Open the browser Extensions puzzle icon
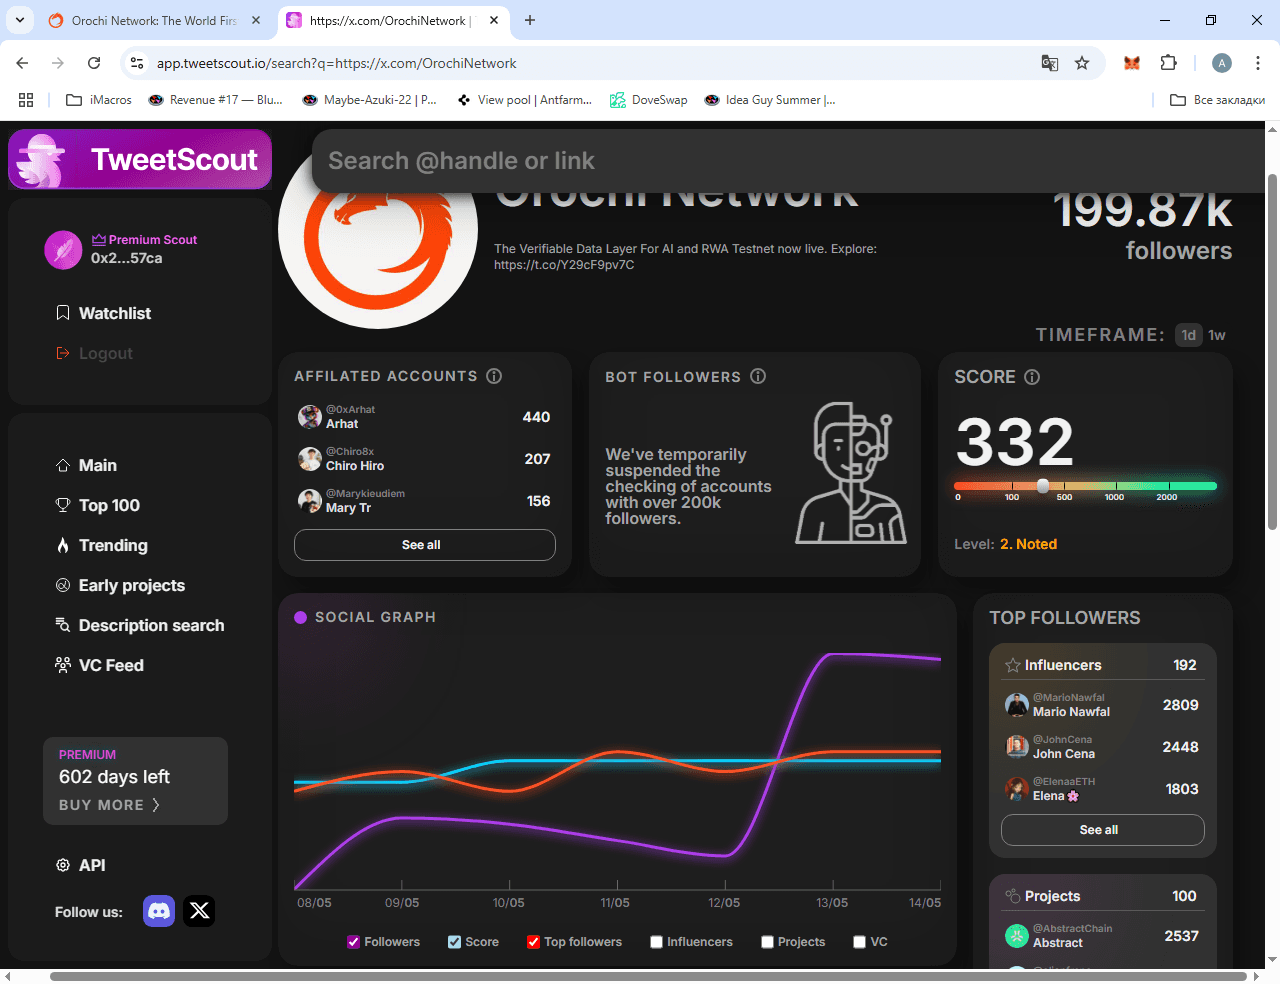Image resolution: width=1280 pixels, height=984 pixels. (1168, 63)
